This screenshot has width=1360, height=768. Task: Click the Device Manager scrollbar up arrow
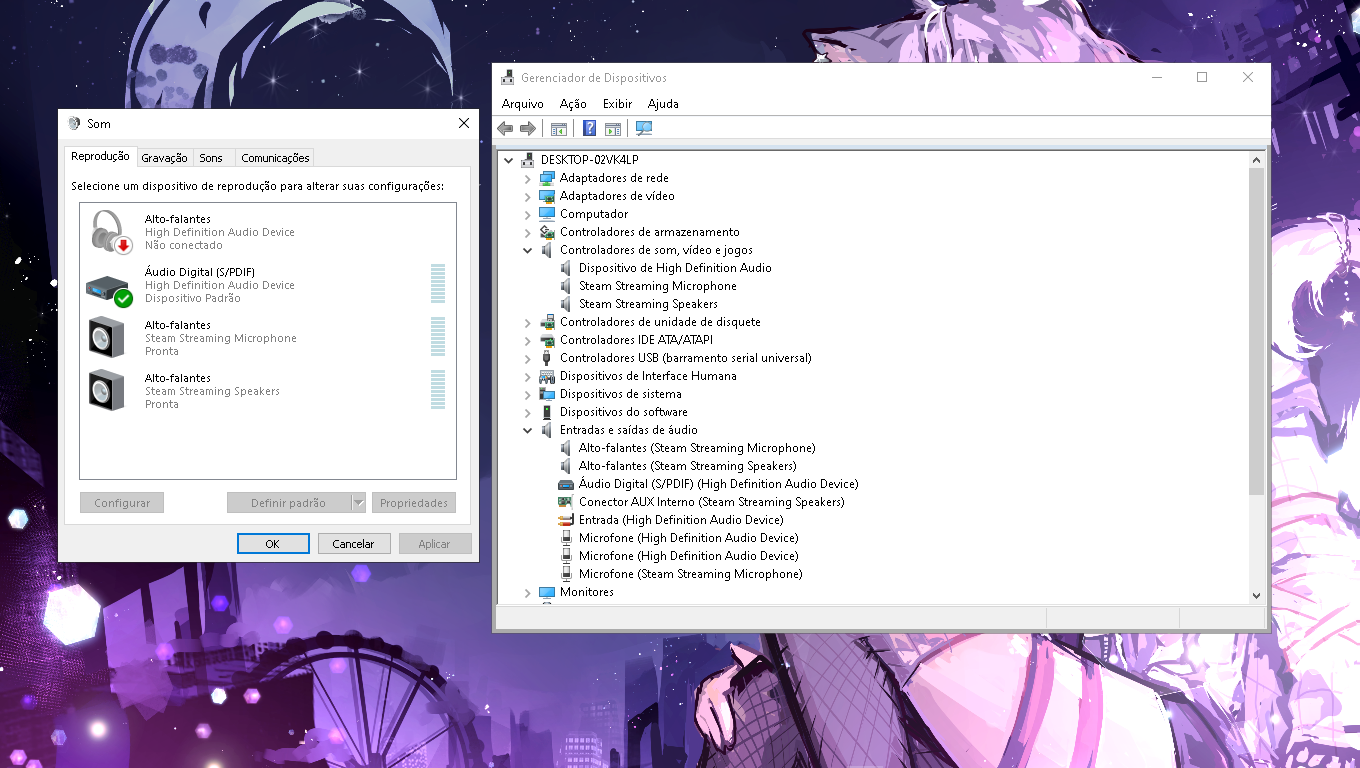[x=1257, y=159]
